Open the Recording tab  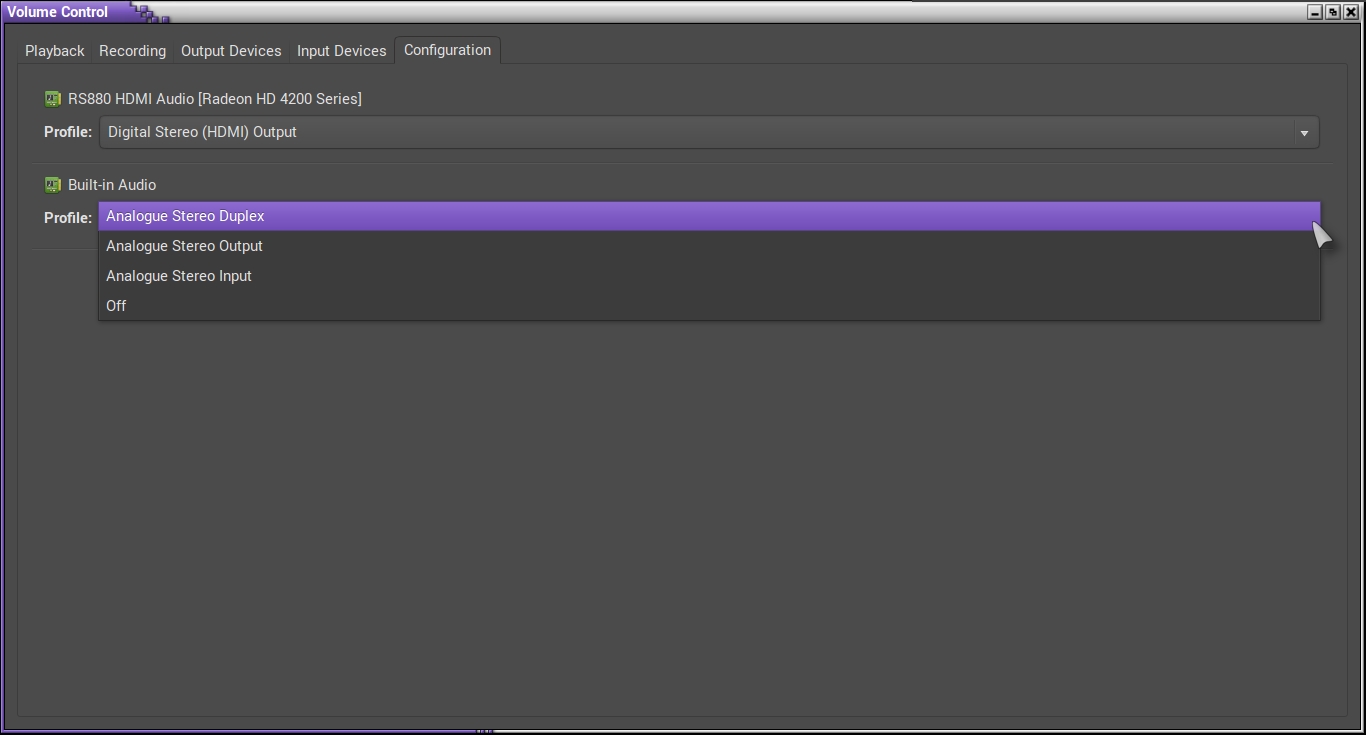[132, 51]
